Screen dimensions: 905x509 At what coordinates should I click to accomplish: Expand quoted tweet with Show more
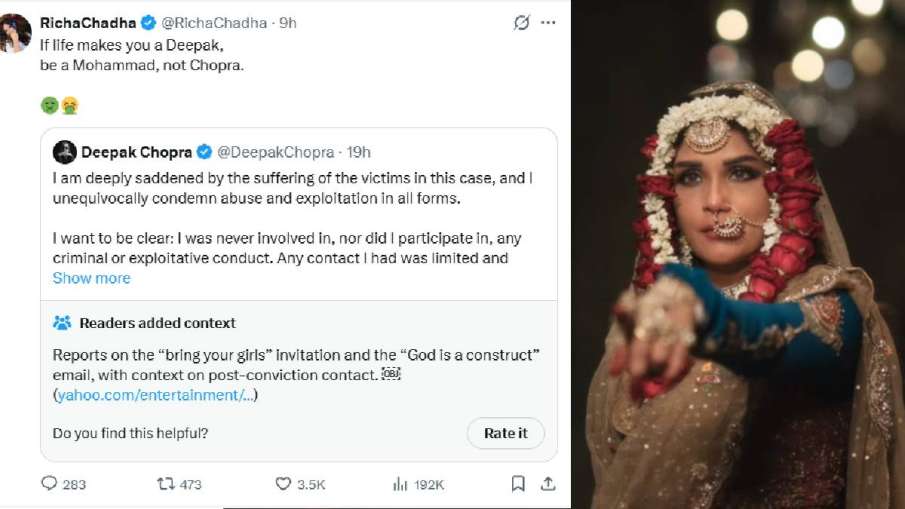(91, 278)
